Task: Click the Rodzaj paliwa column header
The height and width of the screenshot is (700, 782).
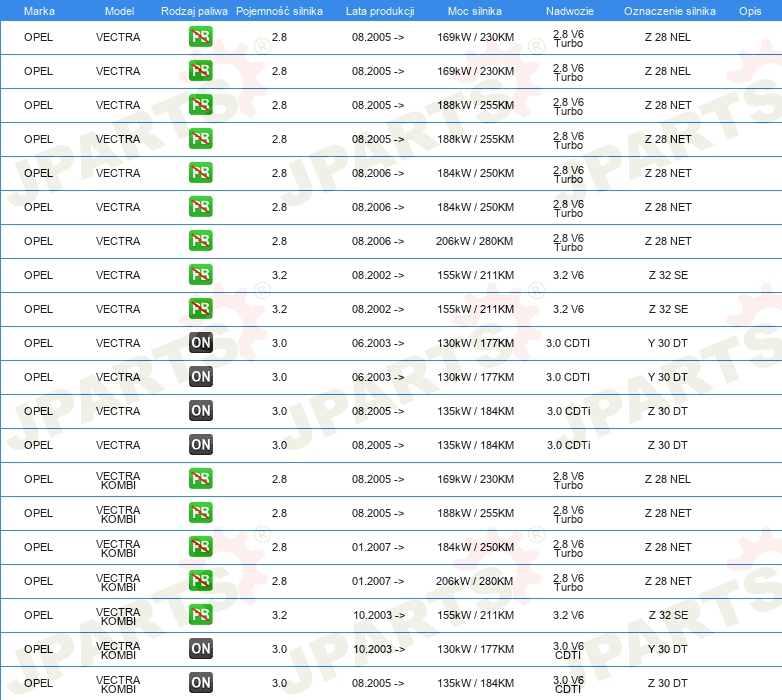Action: (194, 11)
